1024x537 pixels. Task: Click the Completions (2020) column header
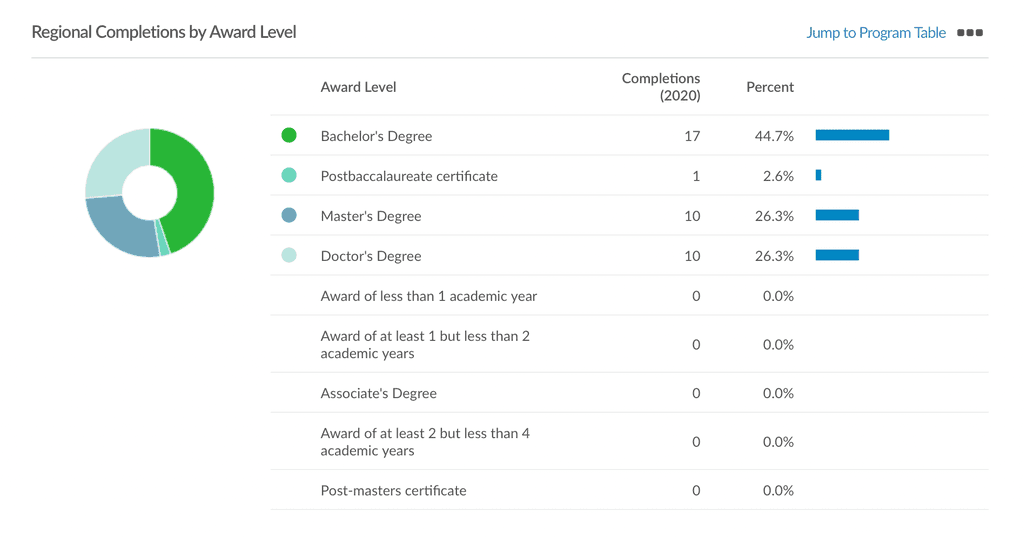pos(661,87)
